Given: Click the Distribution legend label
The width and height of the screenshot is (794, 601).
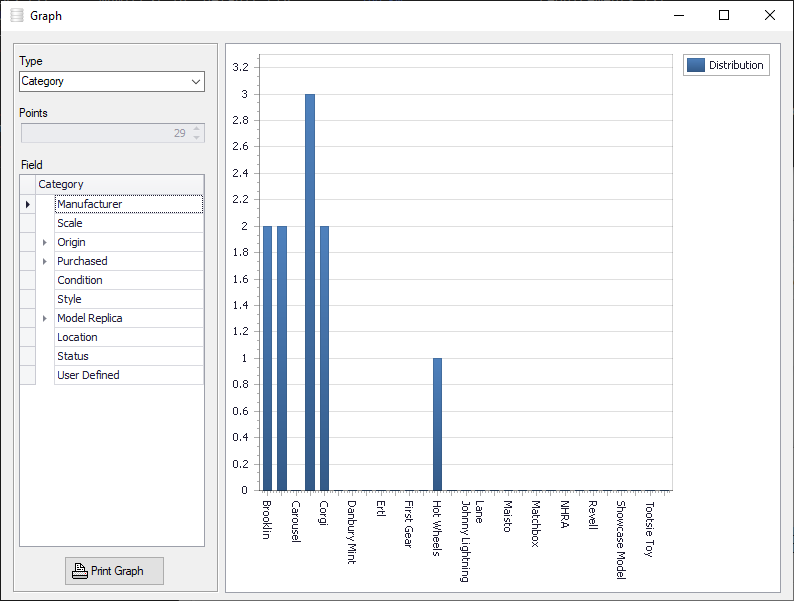Looking at the screenshot, I should coord(736,65).
